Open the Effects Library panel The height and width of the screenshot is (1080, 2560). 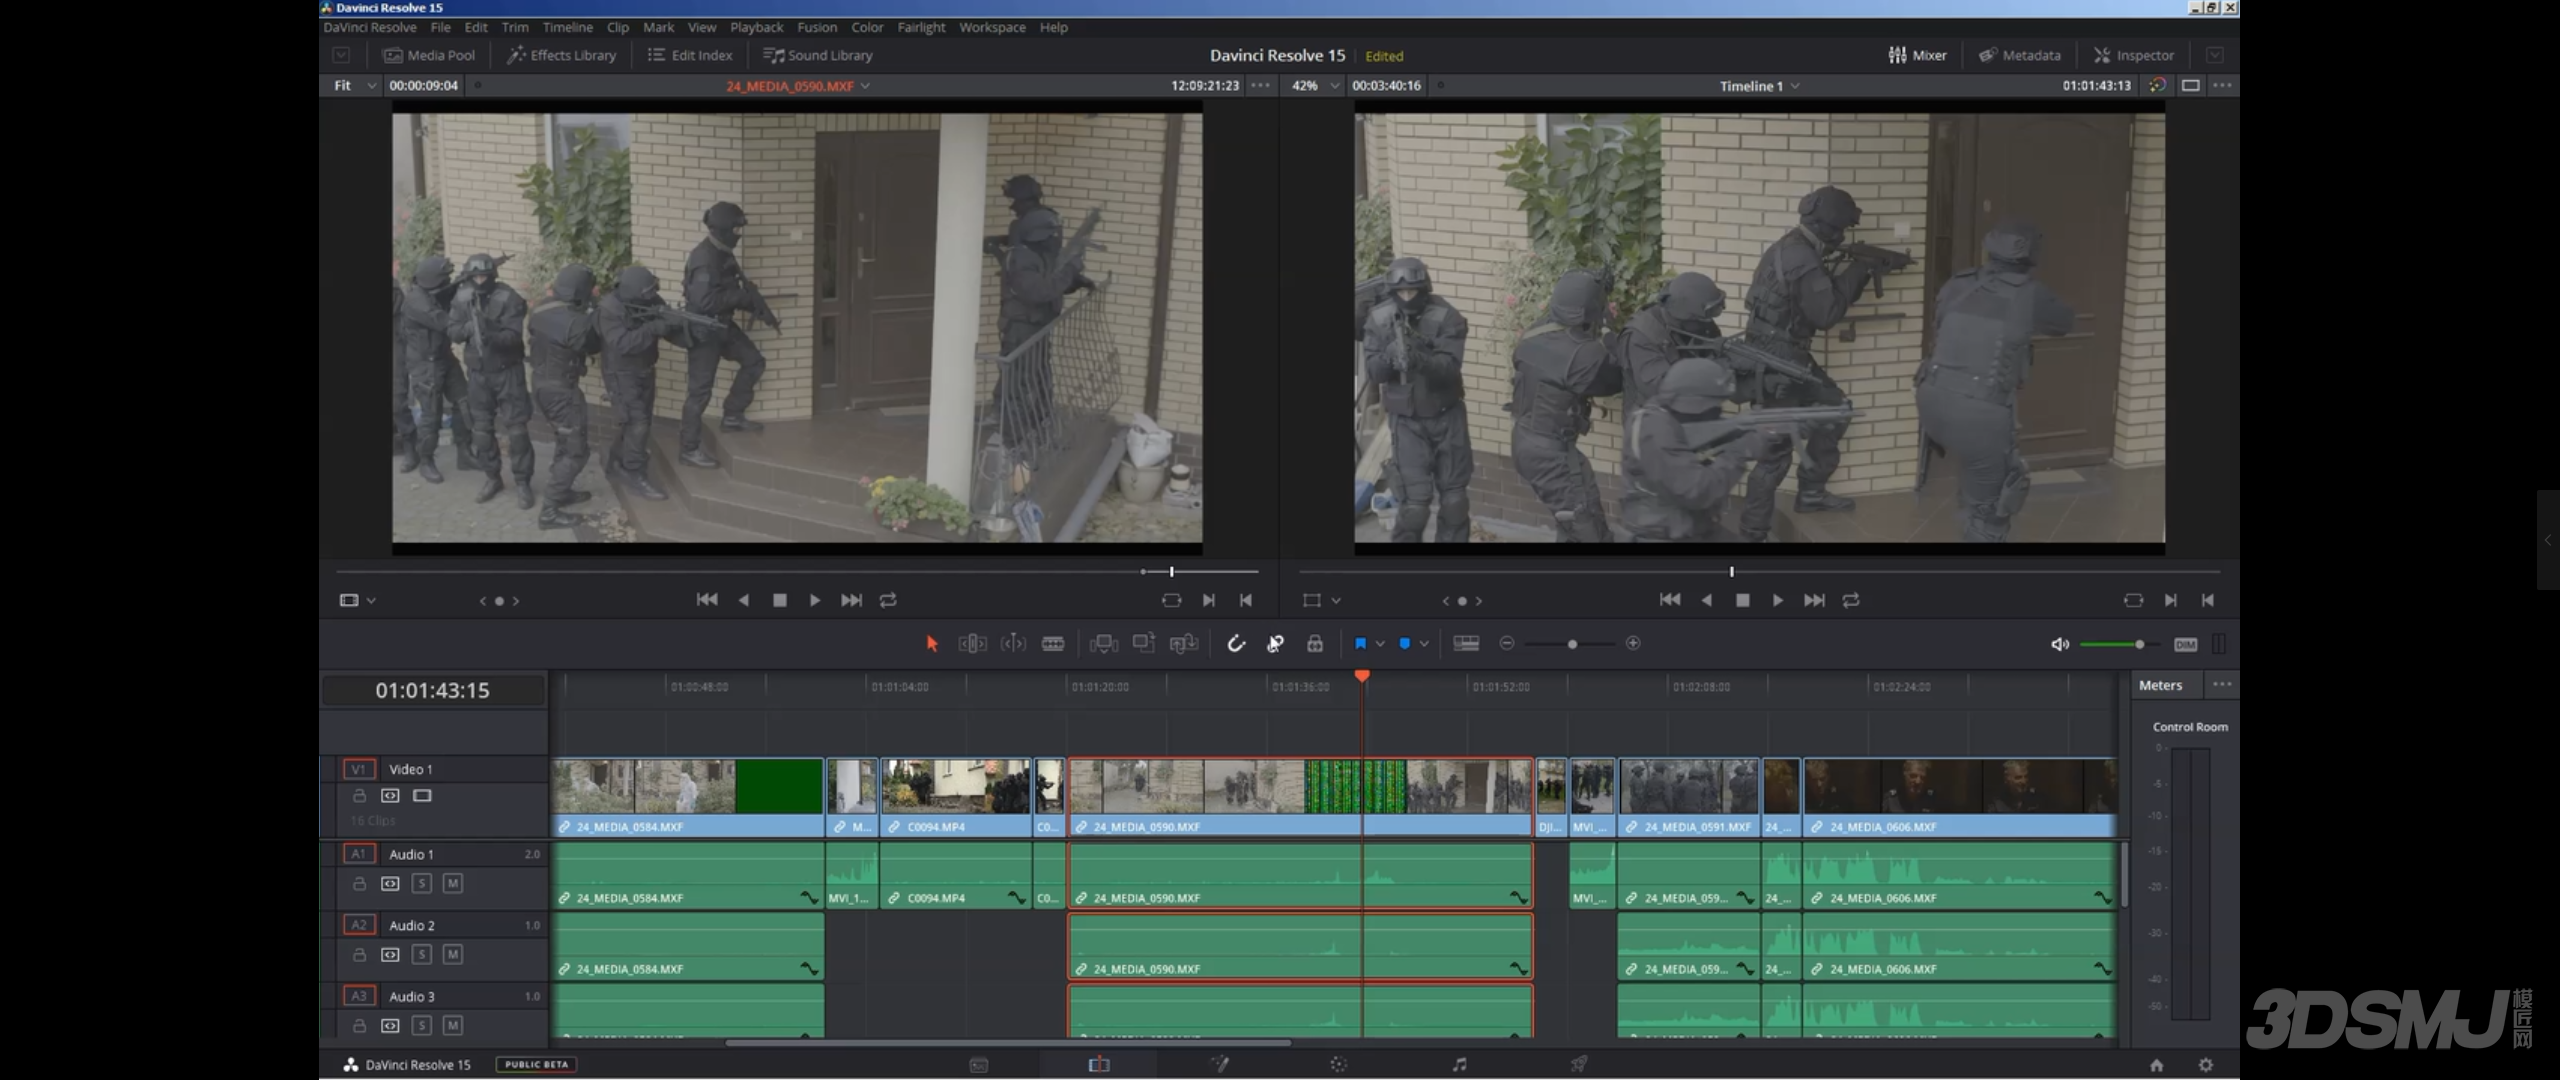click(x=562, y=55)
